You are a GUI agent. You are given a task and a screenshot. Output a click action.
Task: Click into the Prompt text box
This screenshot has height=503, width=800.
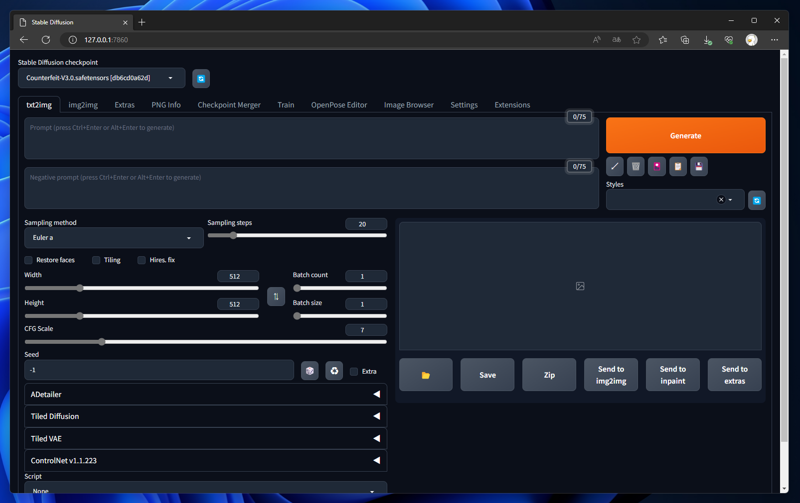(311, 138)
